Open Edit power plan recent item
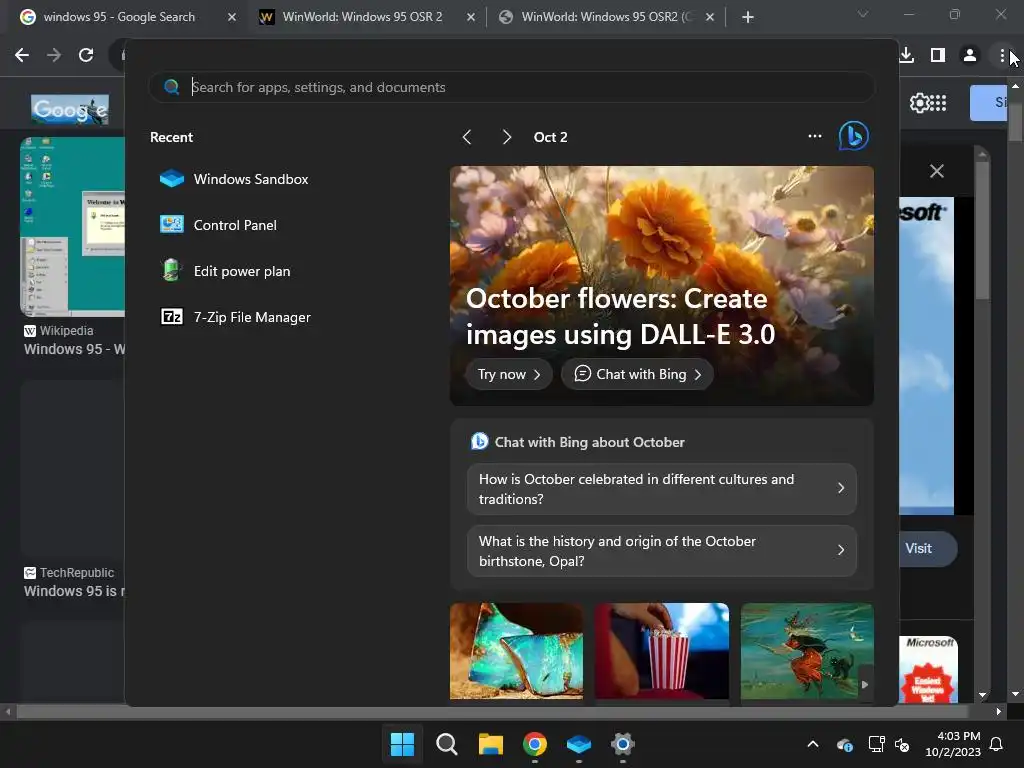1024x768 pixels. (x=225, y=271)
